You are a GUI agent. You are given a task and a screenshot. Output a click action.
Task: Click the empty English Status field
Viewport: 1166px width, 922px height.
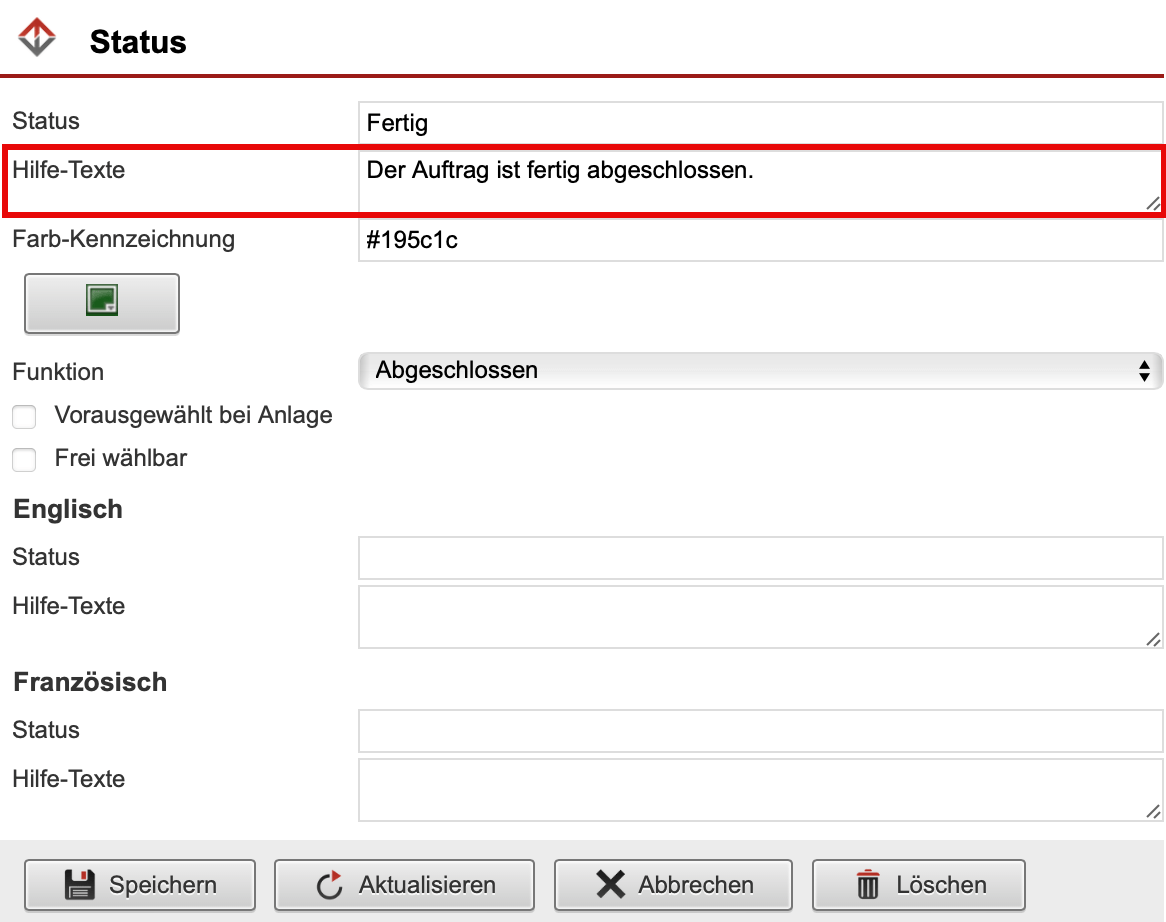700,557
